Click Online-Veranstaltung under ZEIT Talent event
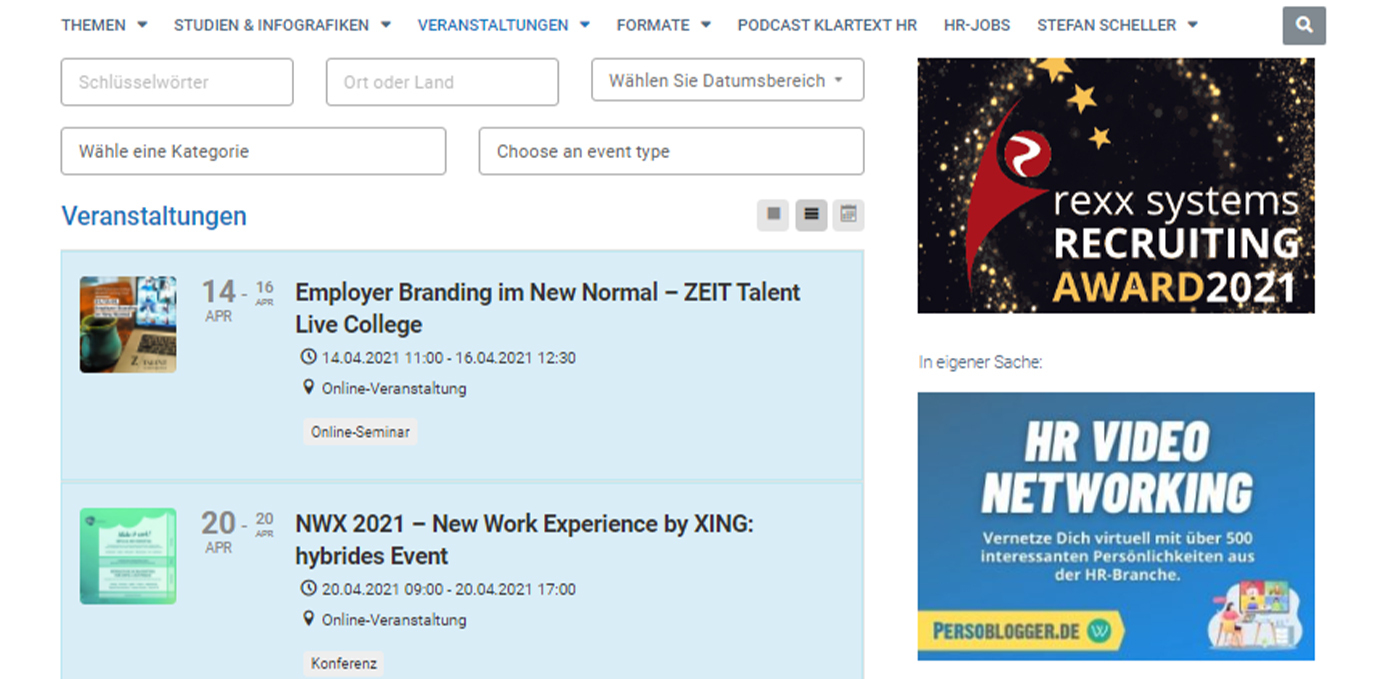This screenshot has height=679, width=1396. click(394, 388)
